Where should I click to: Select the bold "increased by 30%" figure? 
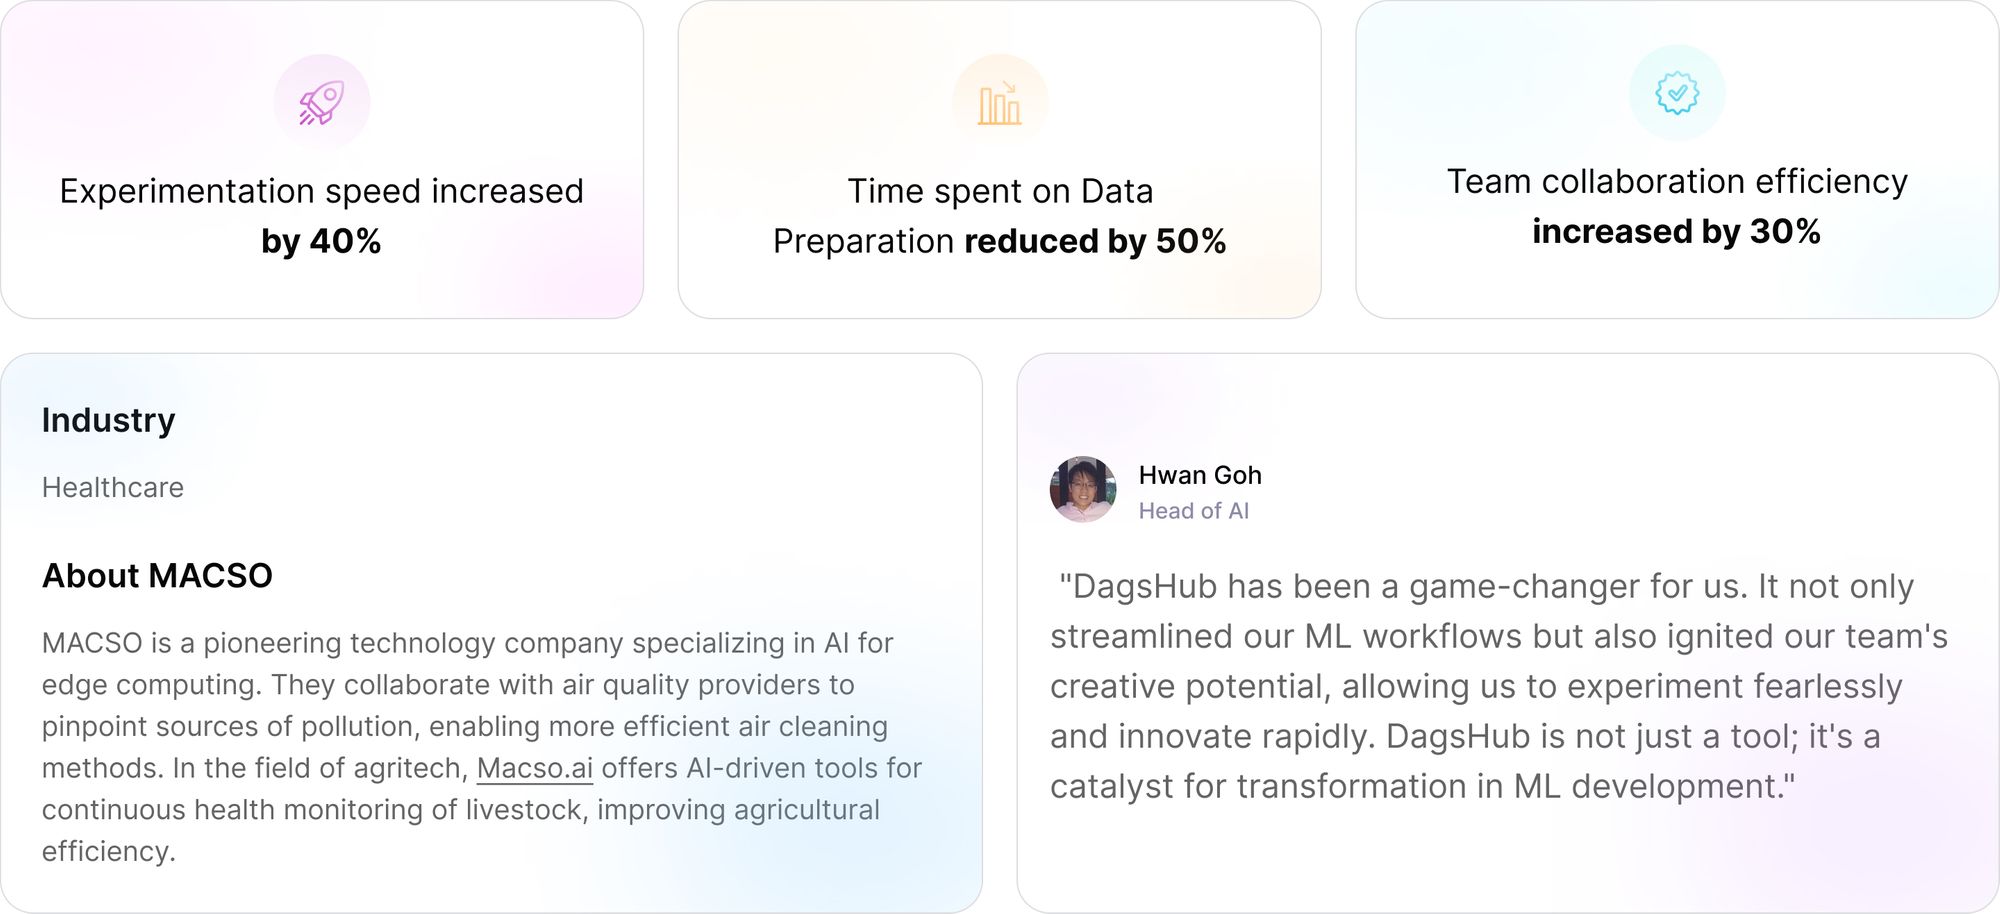point(1676,232)
